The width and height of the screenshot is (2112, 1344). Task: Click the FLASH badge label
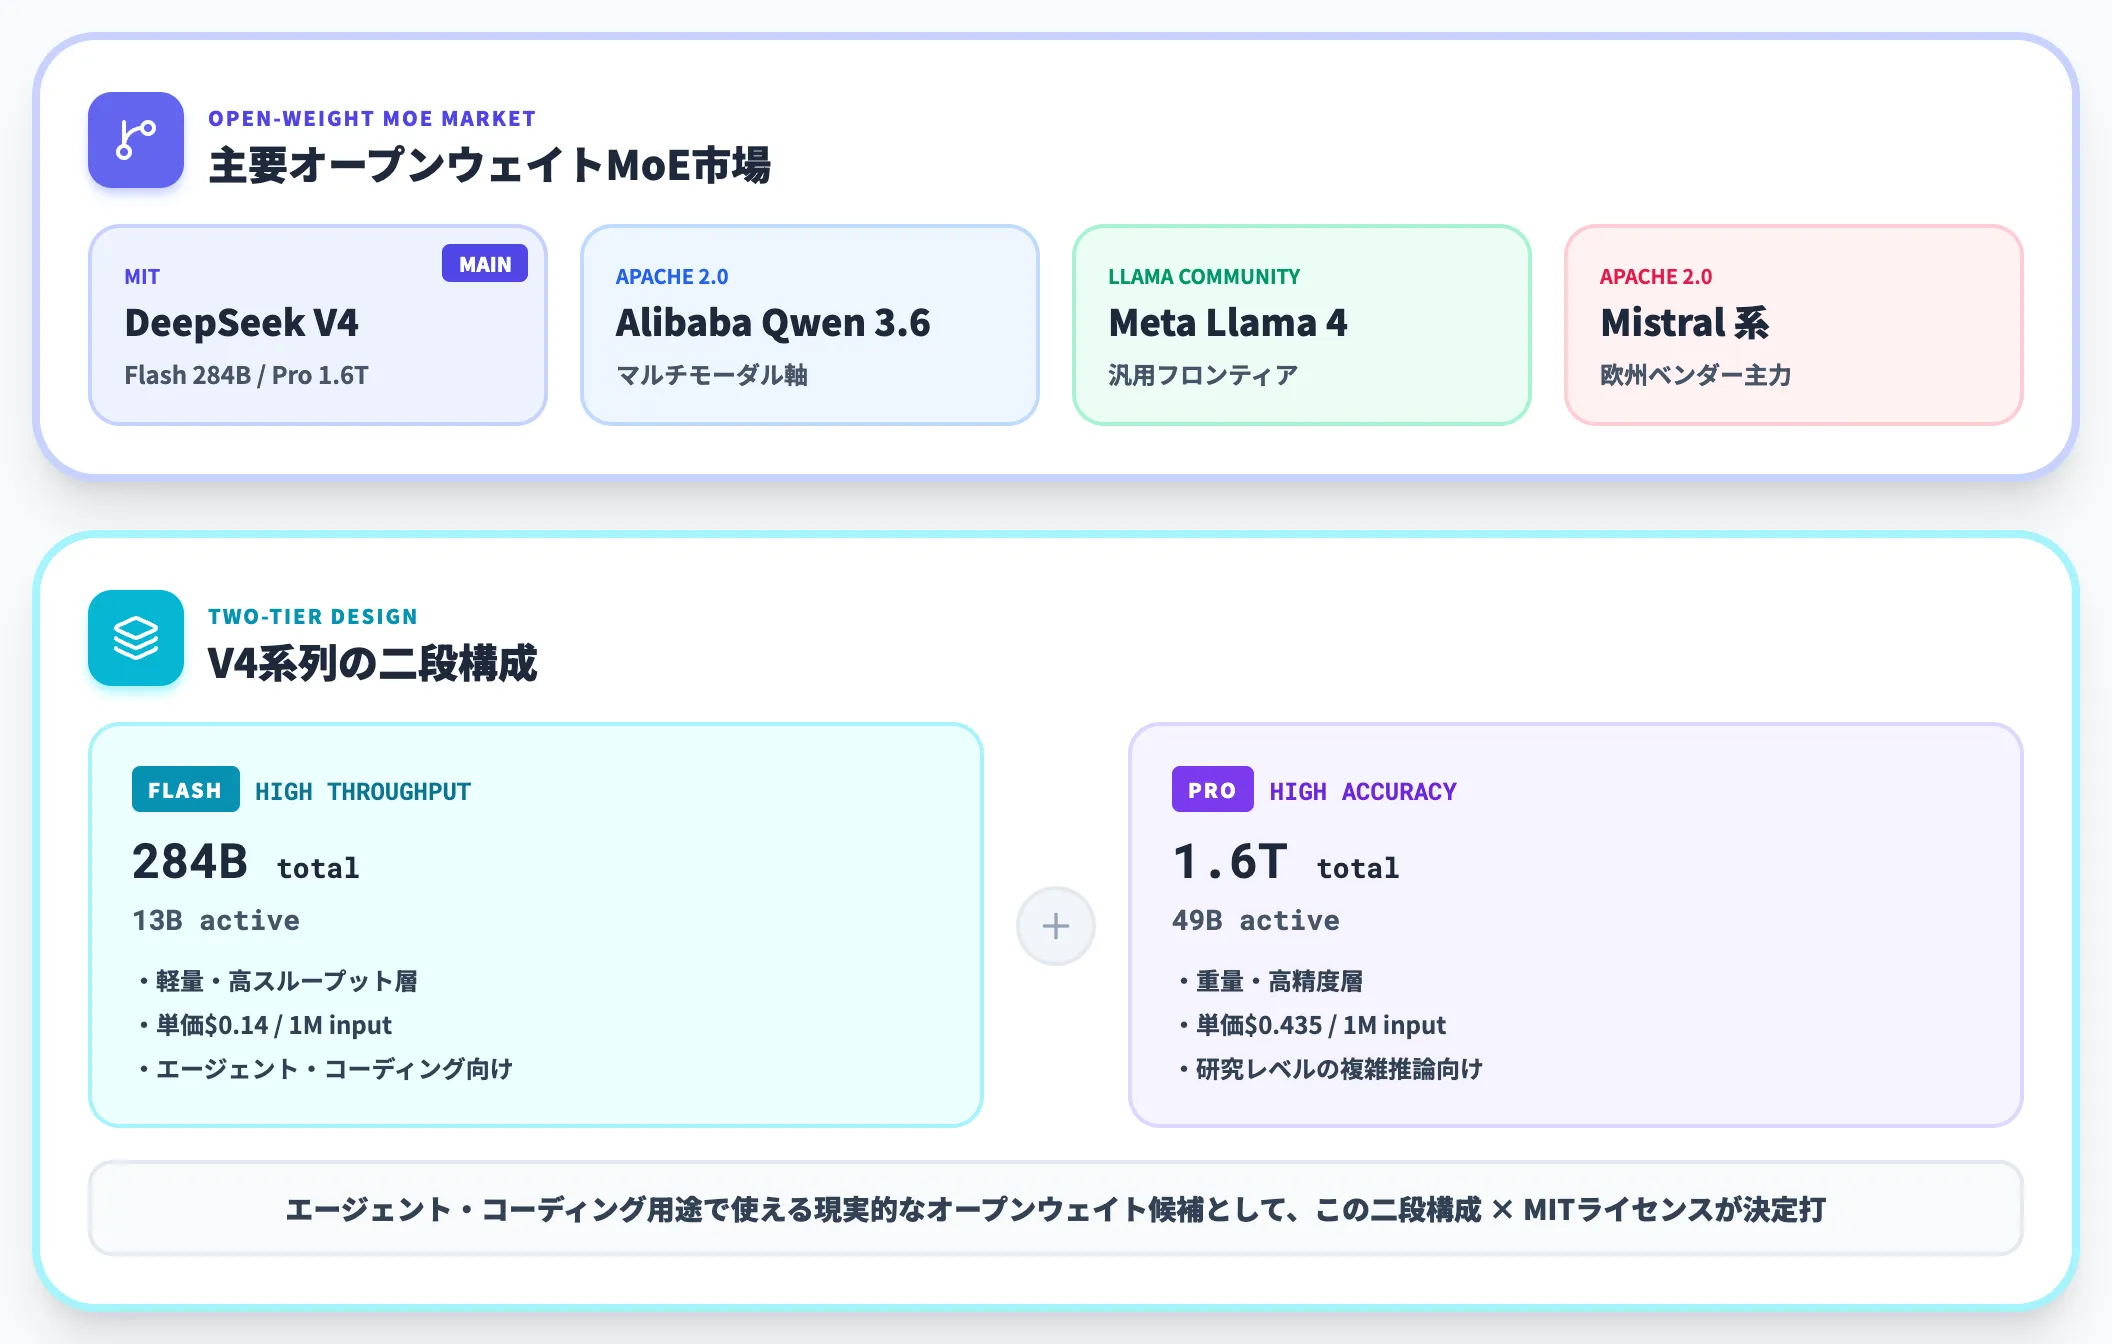pyautogui.click(x=185, y=790)
